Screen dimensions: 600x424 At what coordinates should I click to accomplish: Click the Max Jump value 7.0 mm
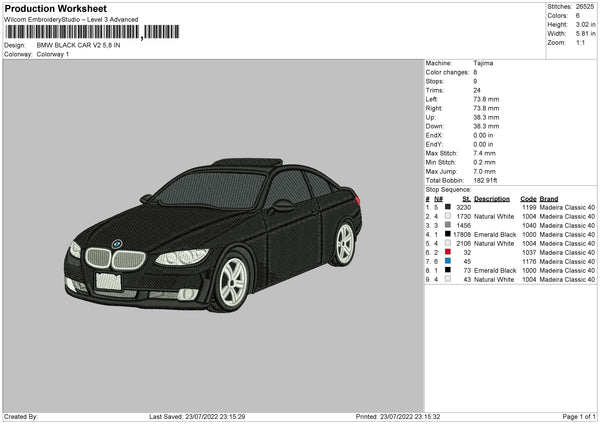(x=484, y=172)
